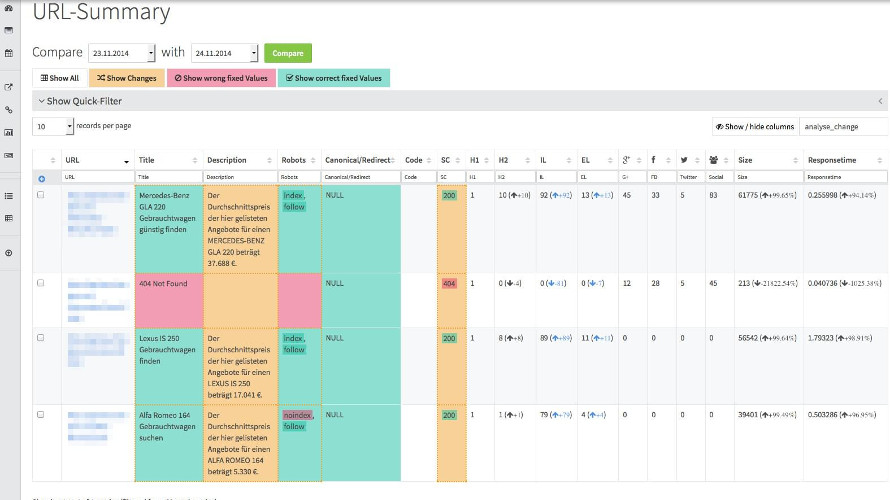
Task: Click the bar chart icon in the sidebar
Action: tap(9, 132)
